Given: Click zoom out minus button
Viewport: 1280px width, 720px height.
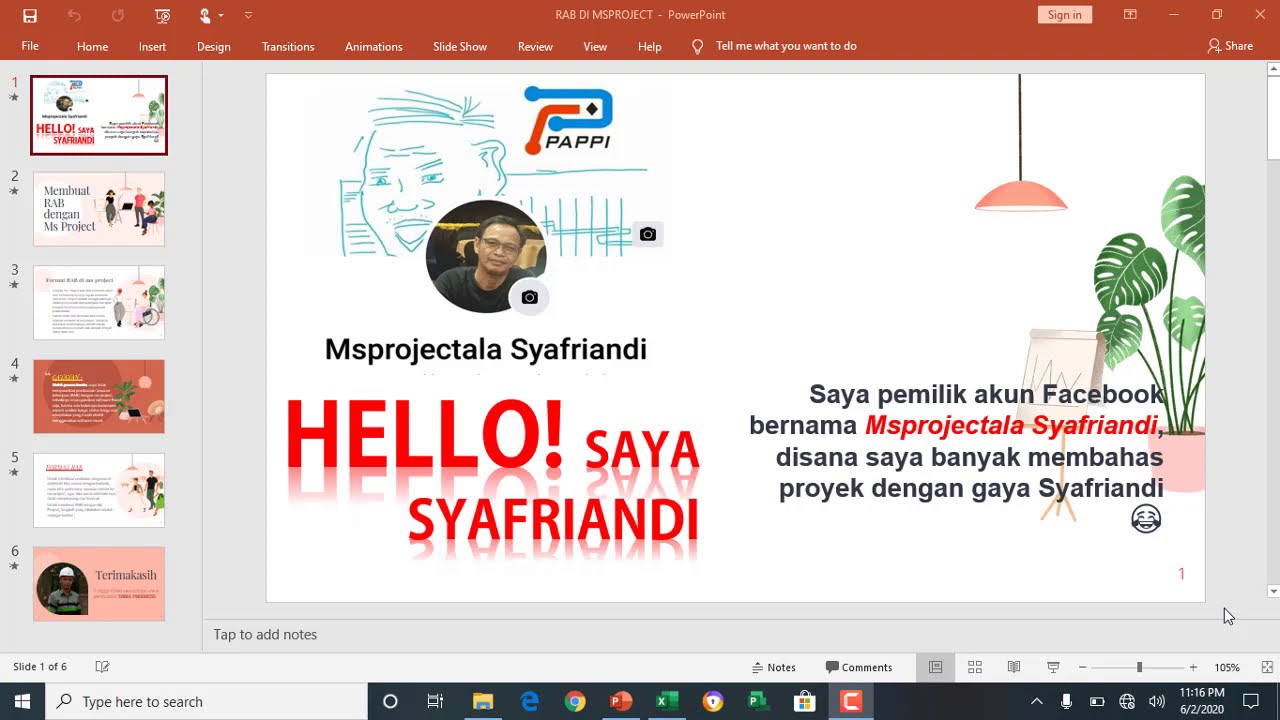Looking at the screenshot, I should (x=1082, y=667).
